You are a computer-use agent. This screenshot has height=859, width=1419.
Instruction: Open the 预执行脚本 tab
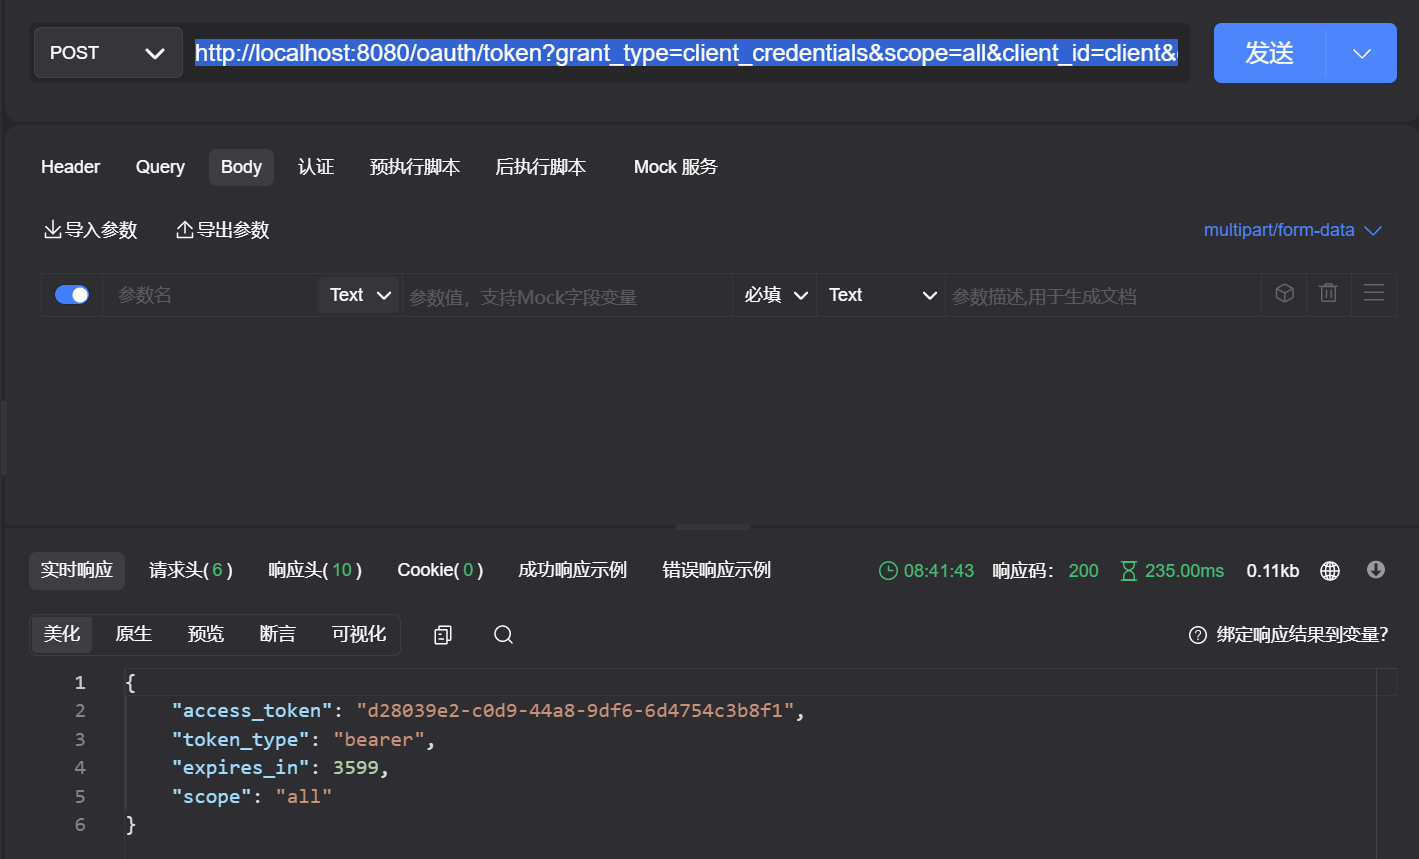[415, 167]
